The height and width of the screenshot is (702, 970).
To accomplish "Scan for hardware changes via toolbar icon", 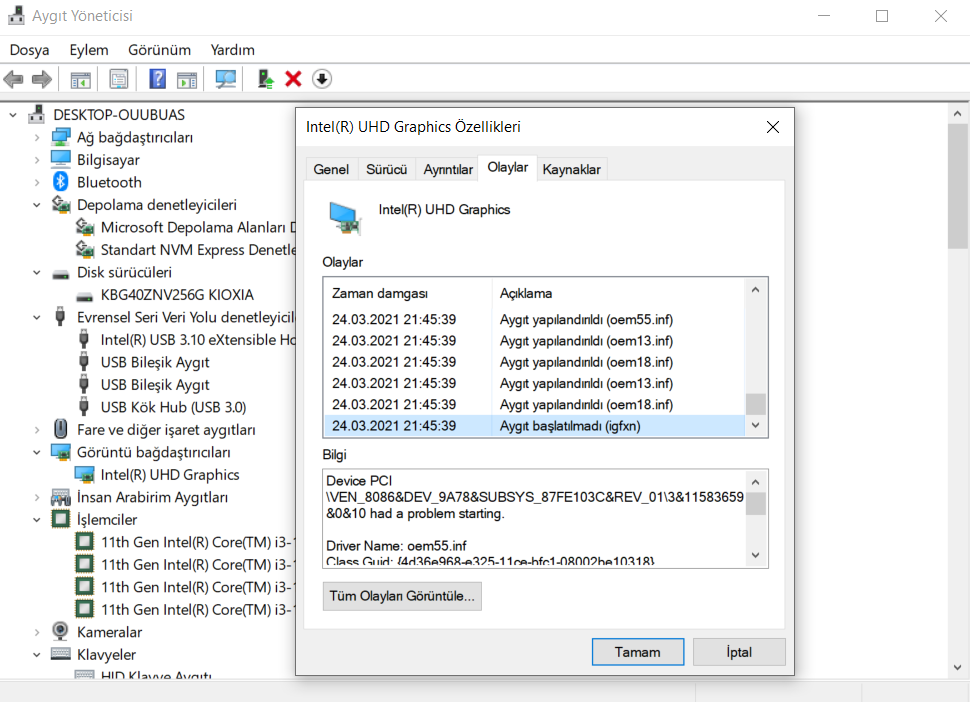I will click(x=225, y=78).
